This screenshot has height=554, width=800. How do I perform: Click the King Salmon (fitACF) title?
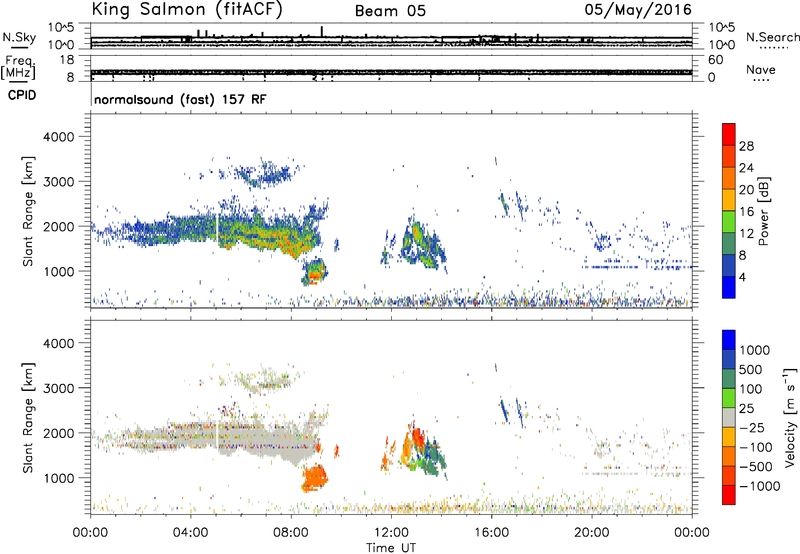[187, 9]
